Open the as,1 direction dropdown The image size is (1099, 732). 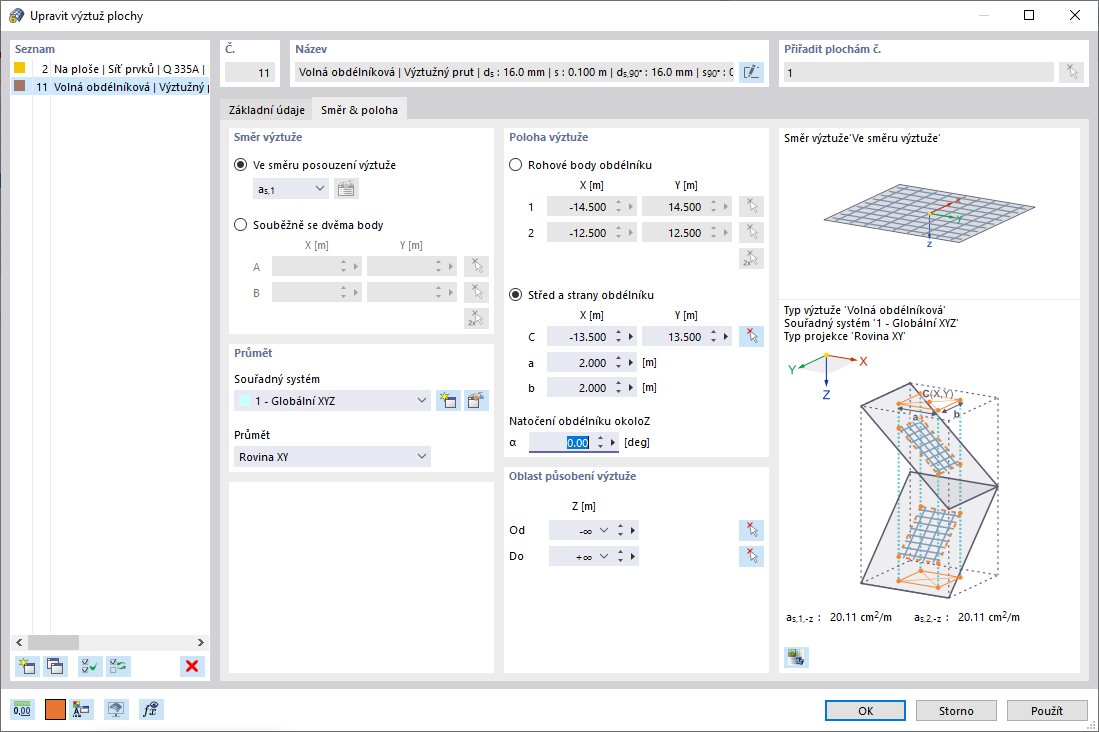290,189
